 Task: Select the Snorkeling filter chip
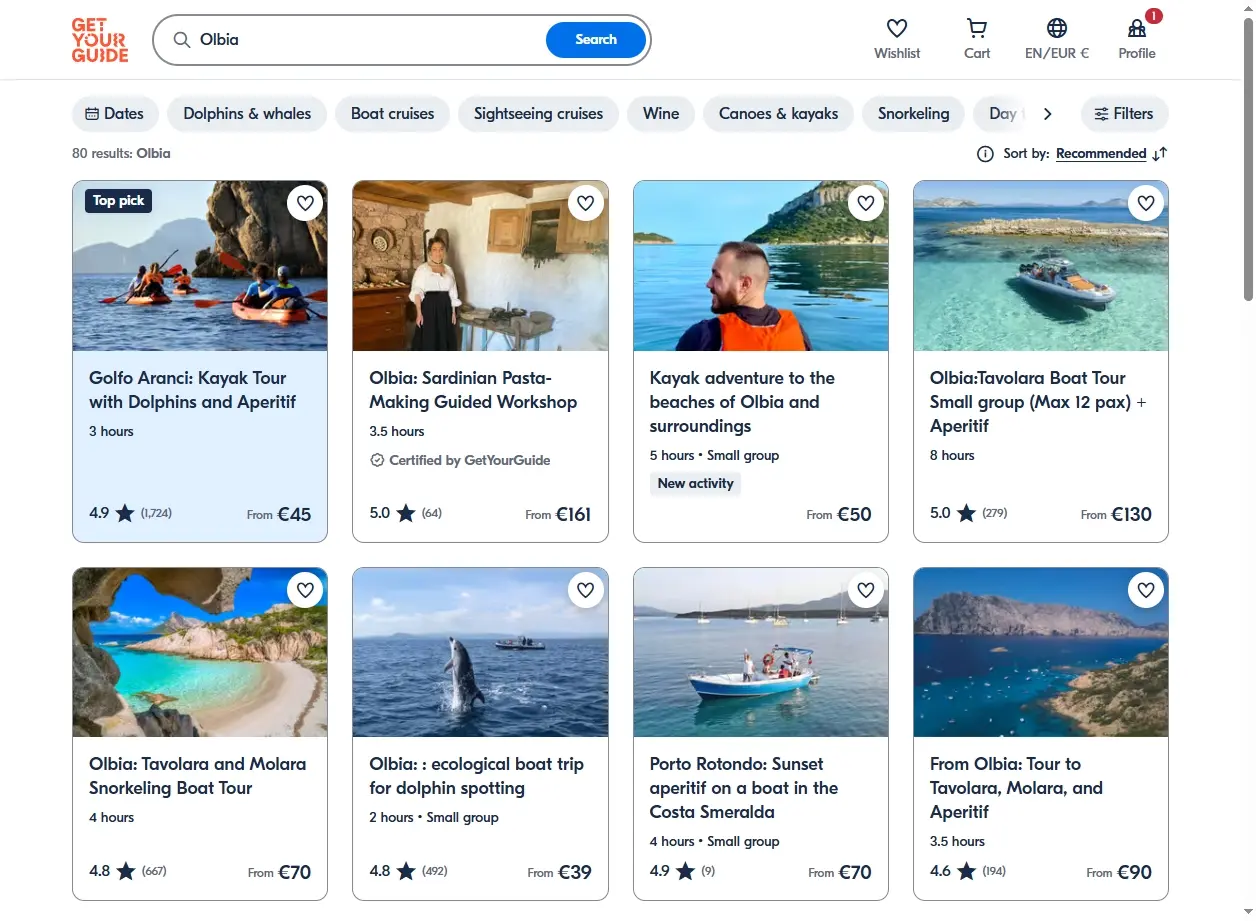(x=913, y=114)
